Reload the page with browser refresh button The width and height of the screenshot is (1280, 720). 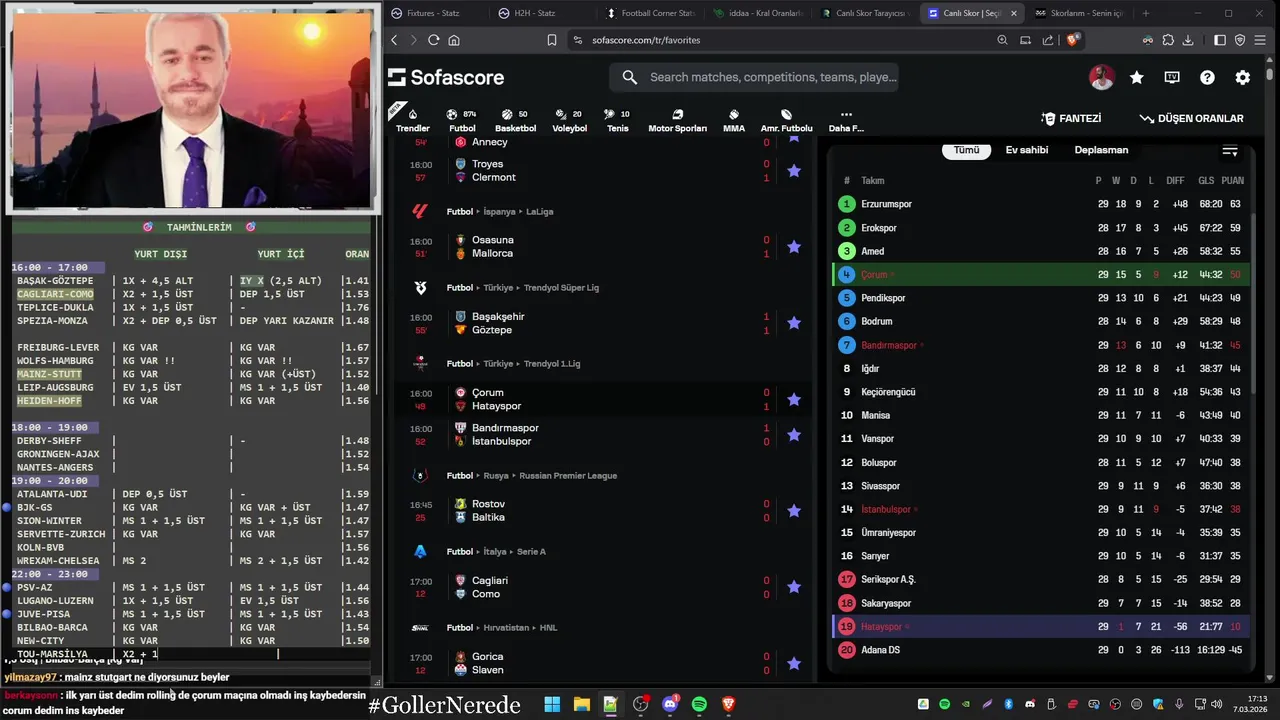coord(433,40)
